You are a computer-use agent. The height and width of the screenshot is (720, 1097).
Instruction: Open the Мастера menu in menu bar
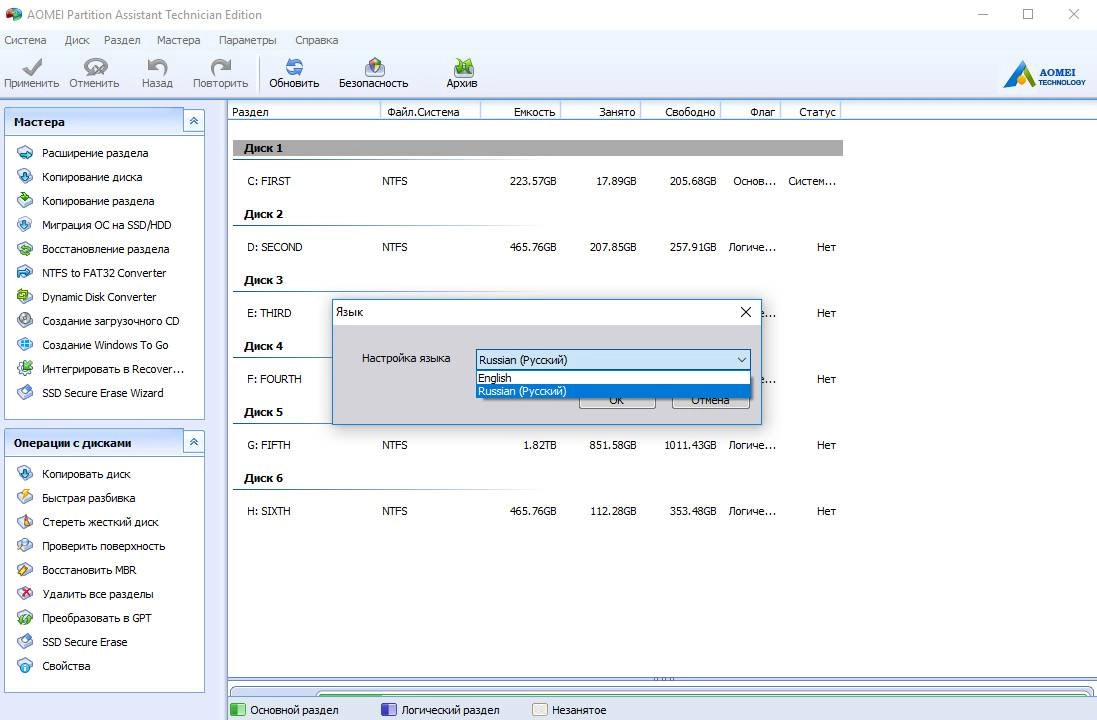(x=178, y=40)
